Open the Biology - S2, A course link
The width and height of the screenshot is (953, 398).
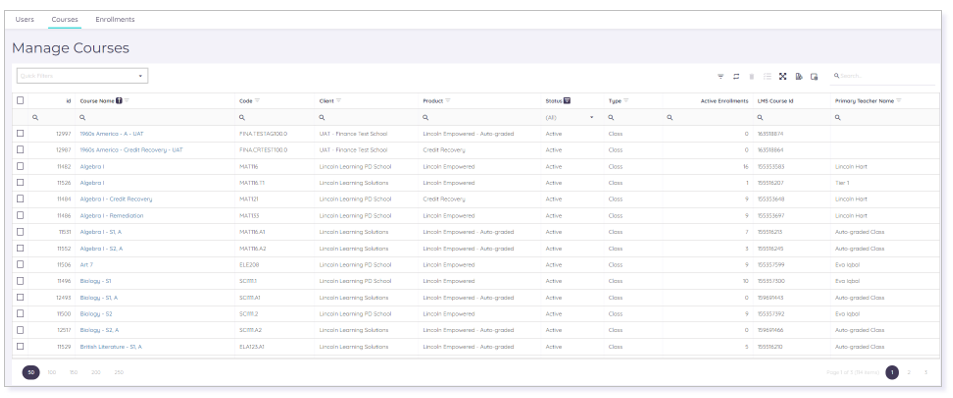99,331
